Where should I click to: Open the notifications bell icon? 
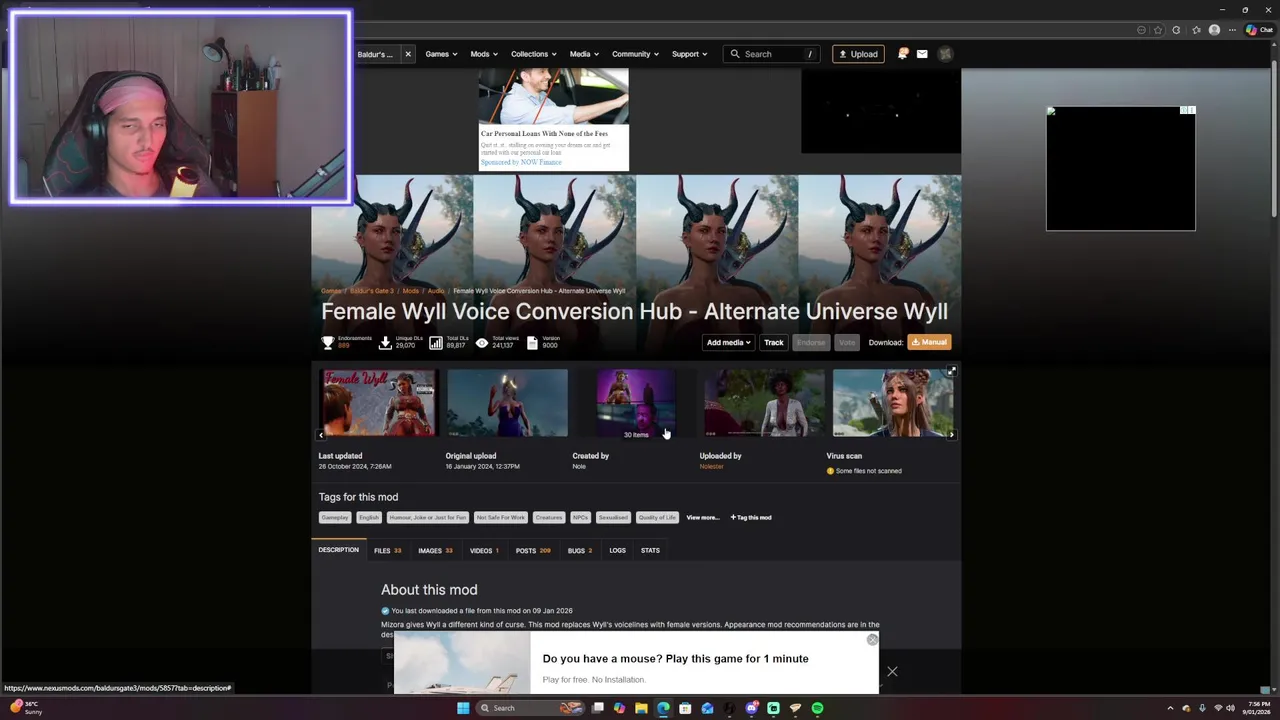coord(902,54)
